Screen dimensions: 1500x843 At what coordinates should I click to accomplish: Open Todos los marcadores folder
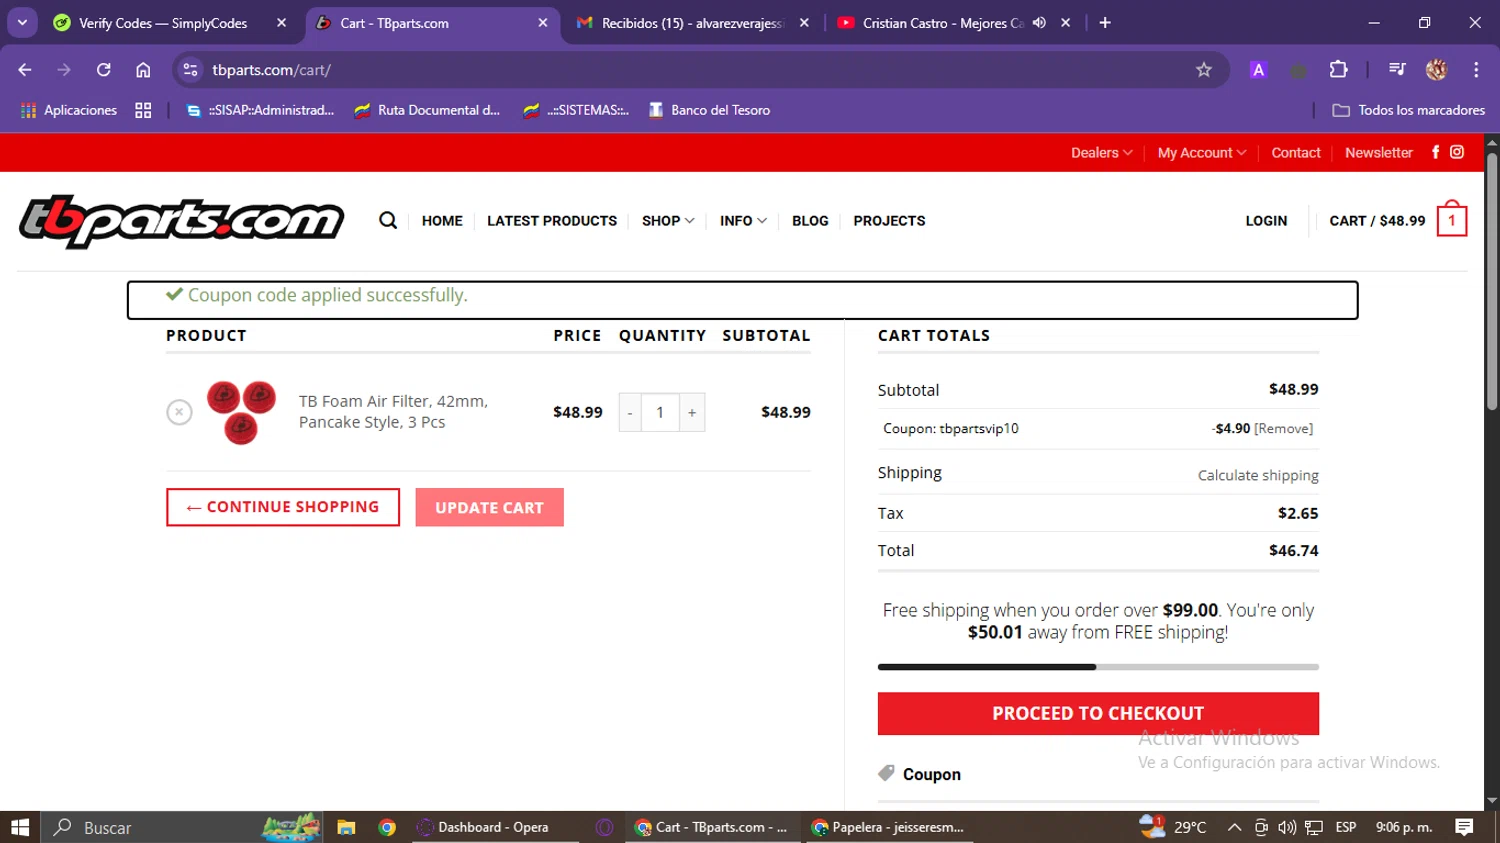pyautogui.click(x=1409, y=110)
